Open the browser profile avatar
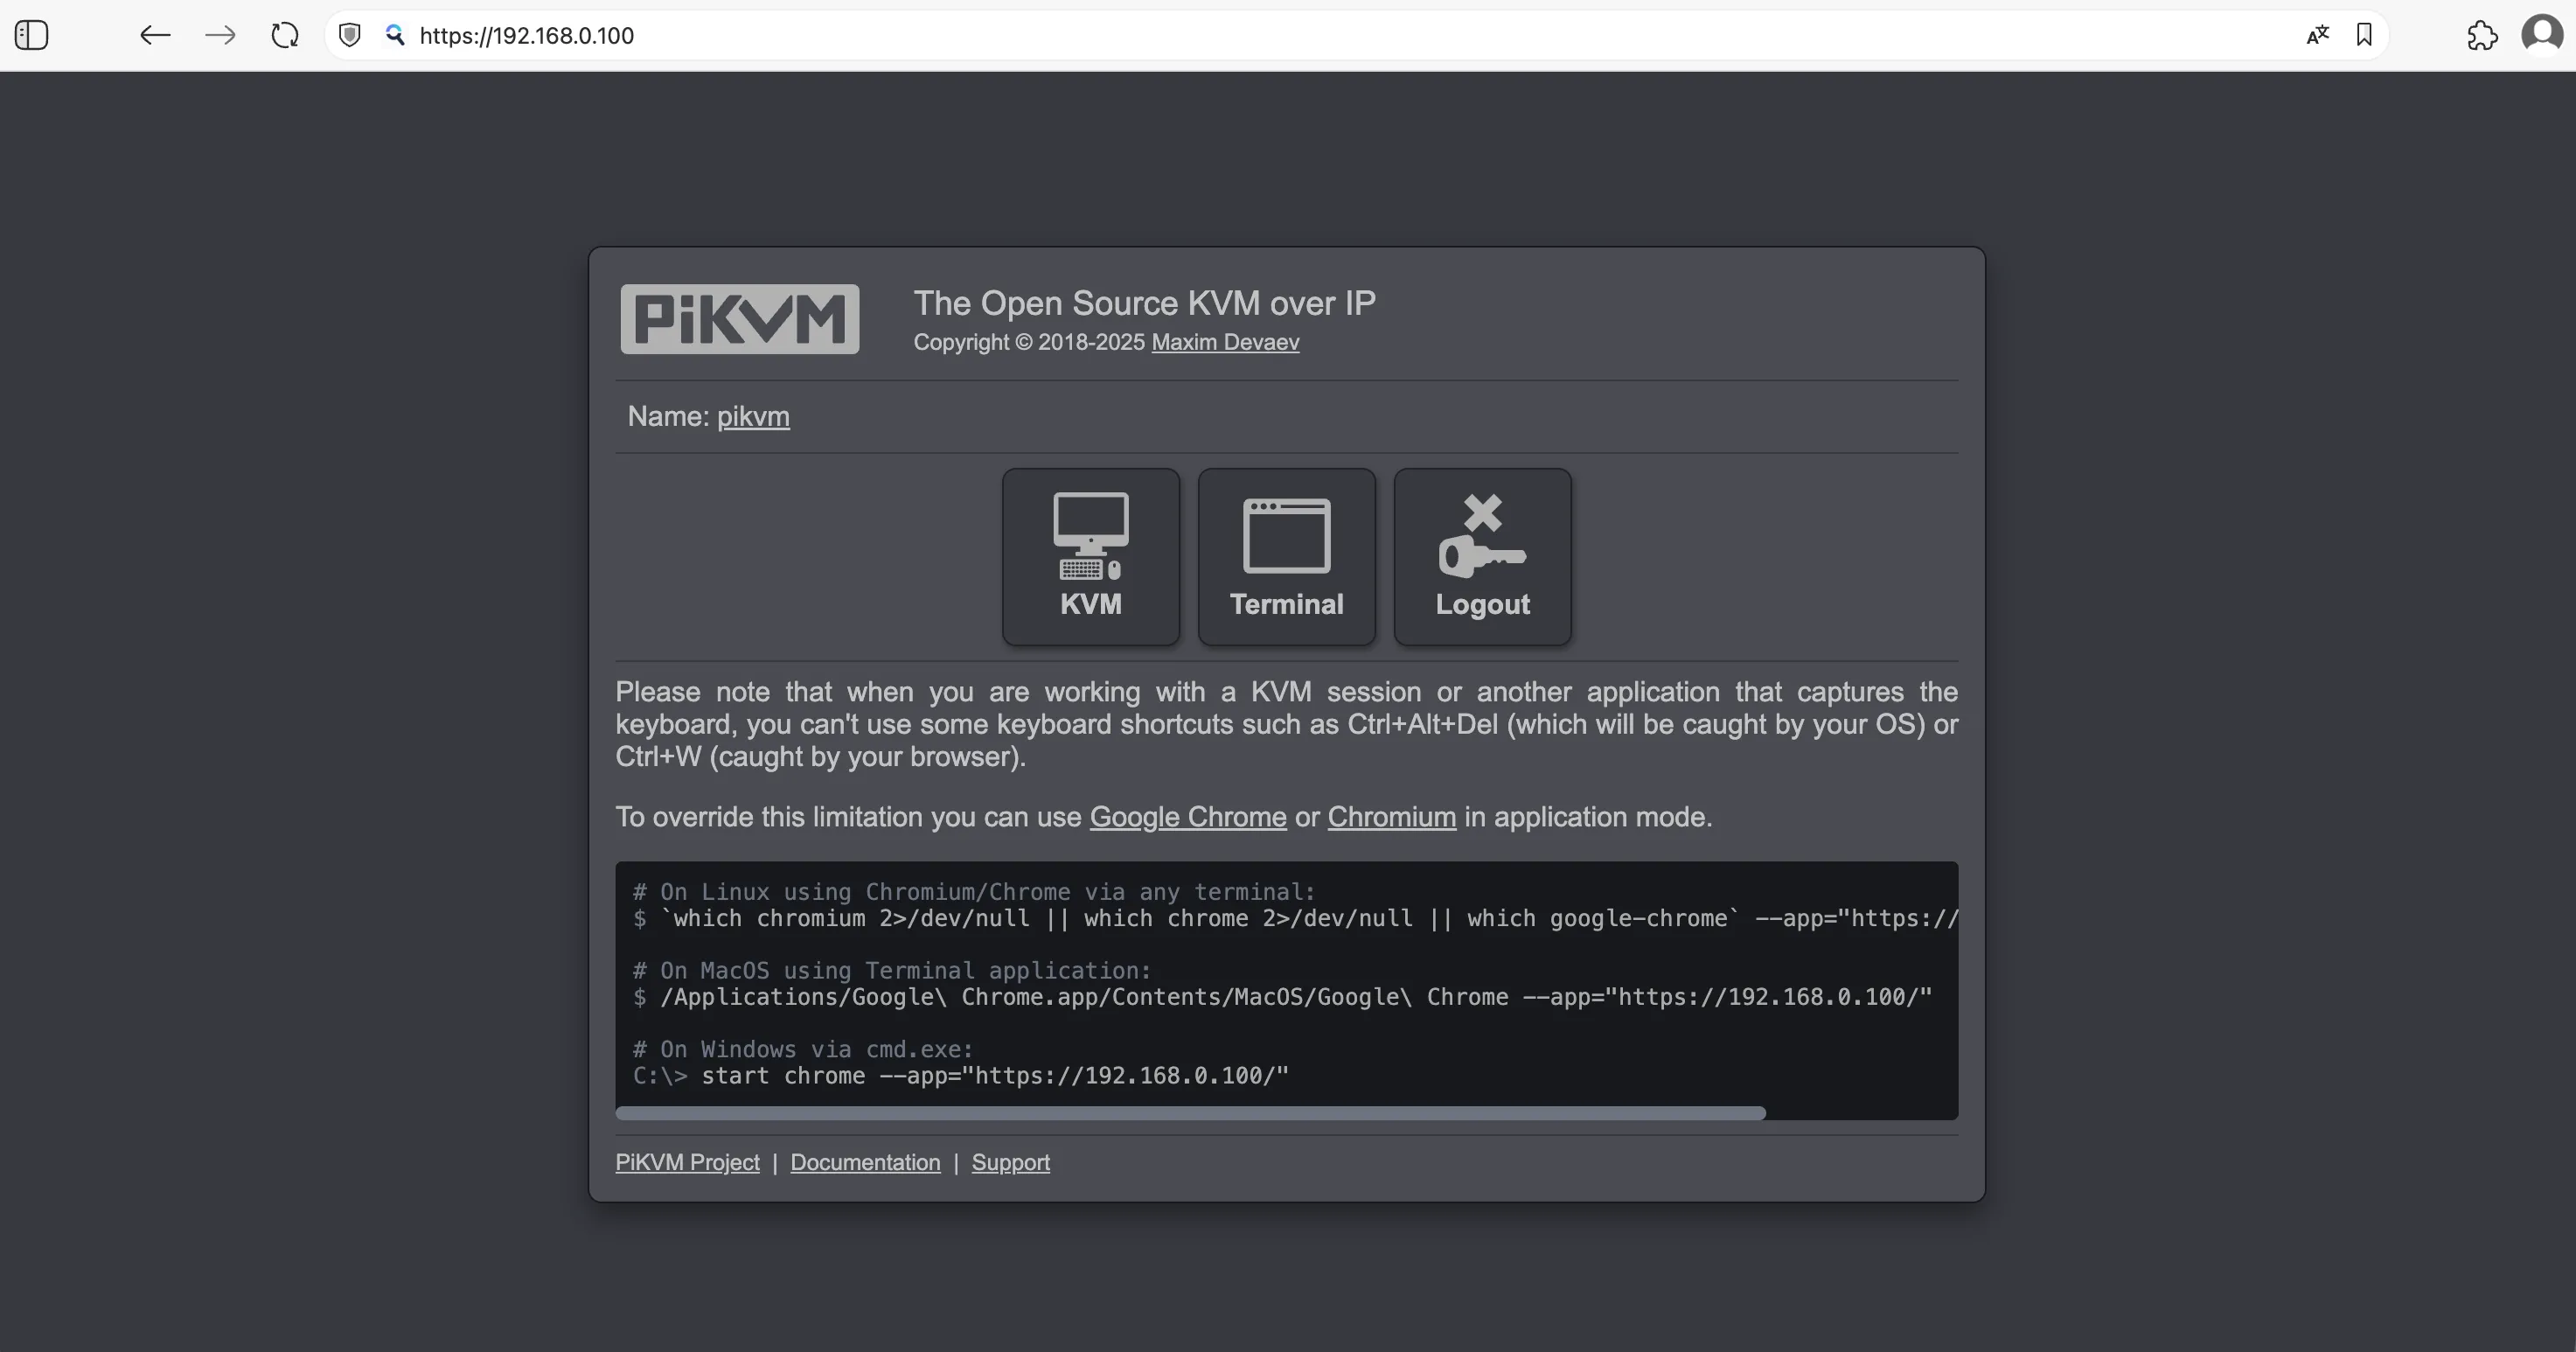The height and width of the screenshot is (1352, 2576). tap(2542, 35)
